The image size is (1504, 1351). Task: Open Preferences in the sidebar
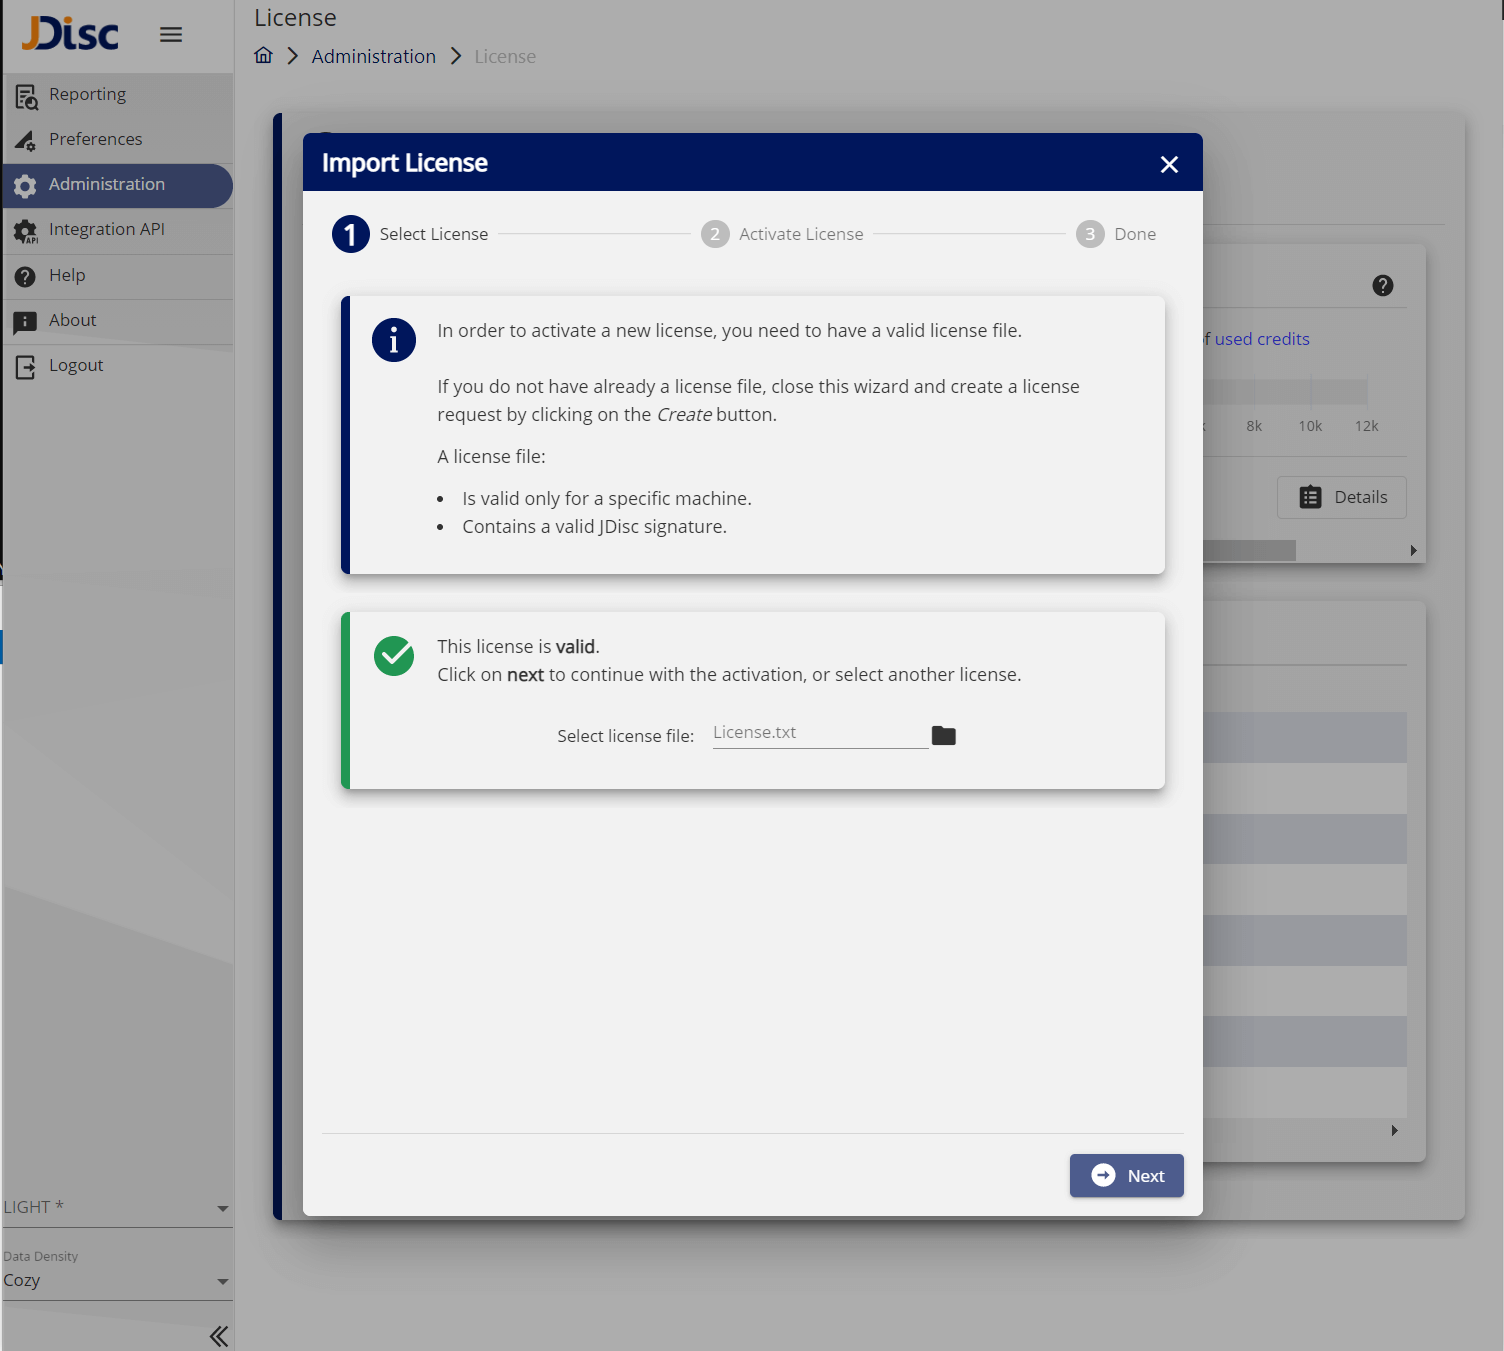click(x=95, y=140)
